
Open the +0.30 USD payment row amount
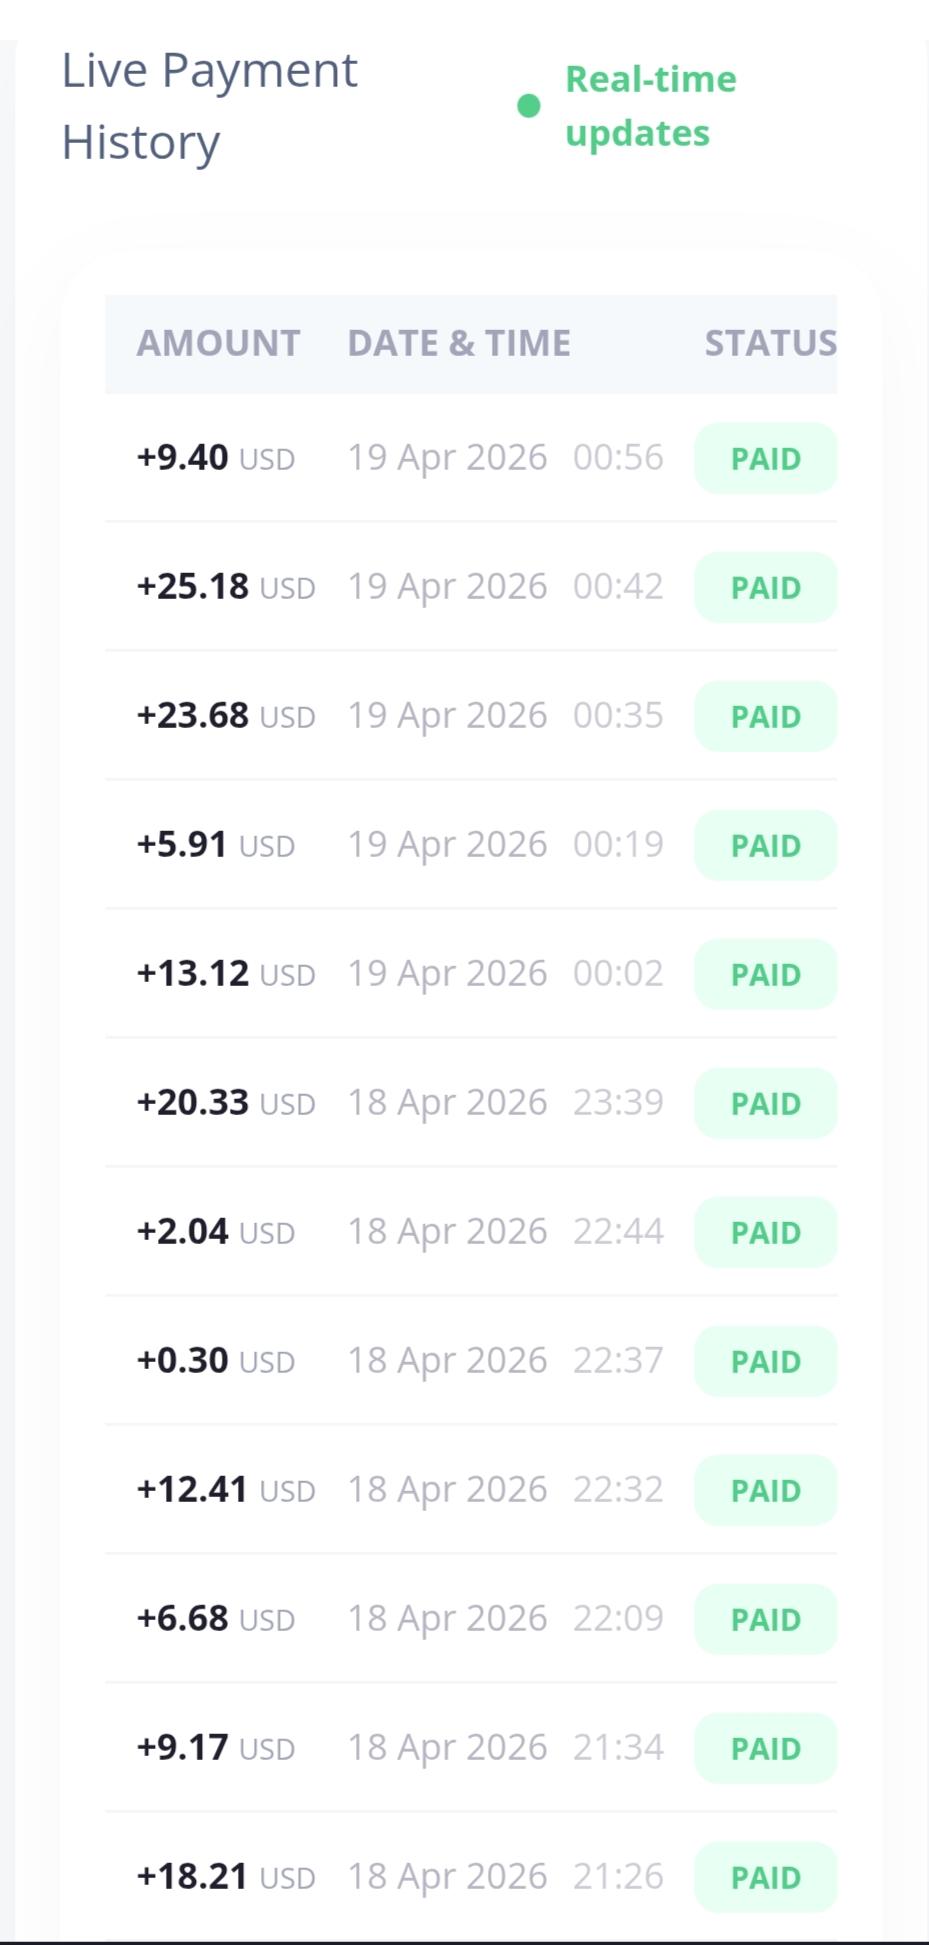(215, 1361)
